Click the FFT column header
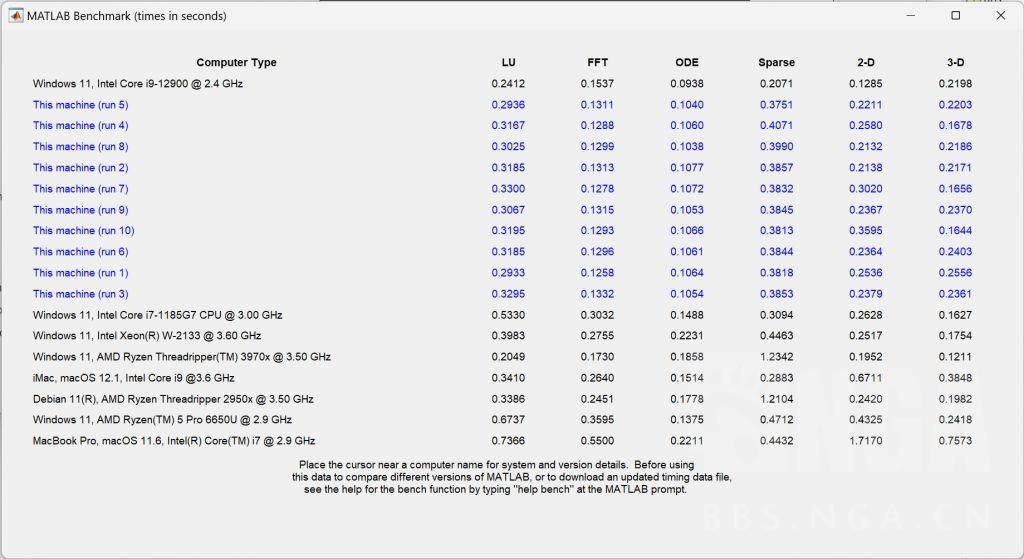1024x559 pixels. coord(598,63)
